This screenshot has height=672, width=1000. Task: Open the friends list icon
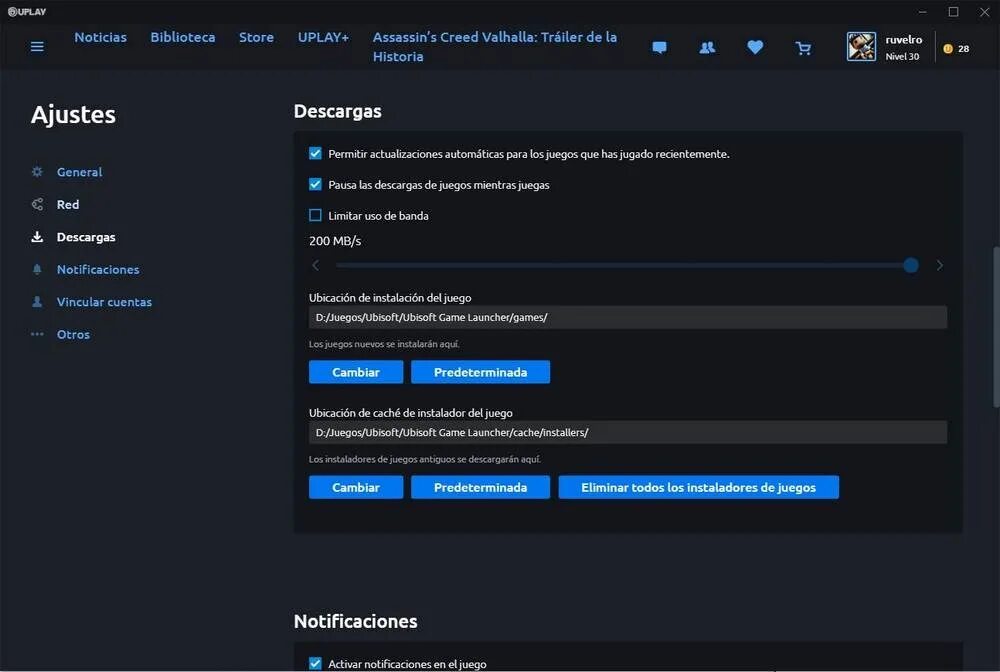[x=707, y=47]
